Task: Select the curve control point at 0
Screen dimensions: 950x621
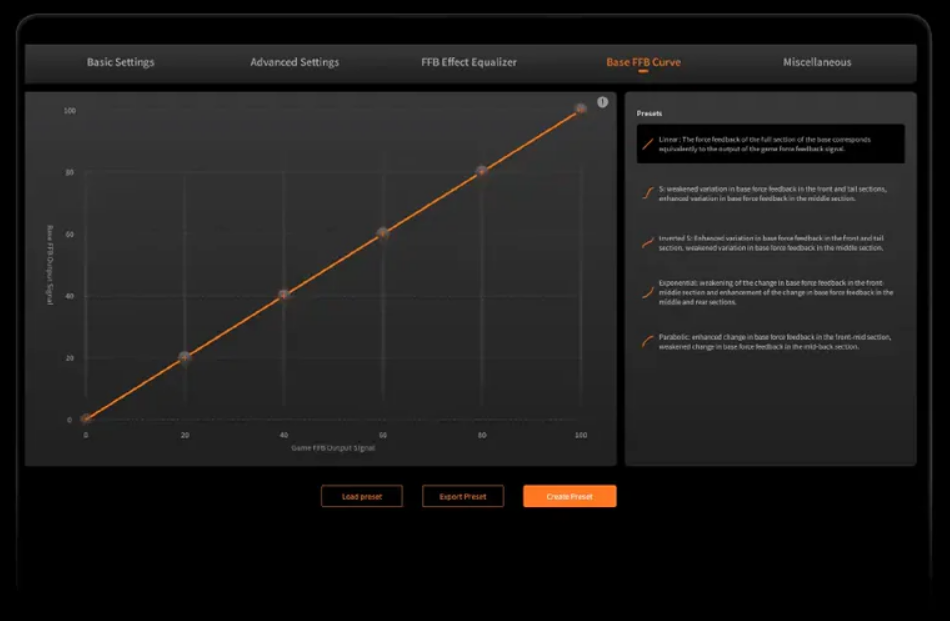Action: (x=86, y=419)
